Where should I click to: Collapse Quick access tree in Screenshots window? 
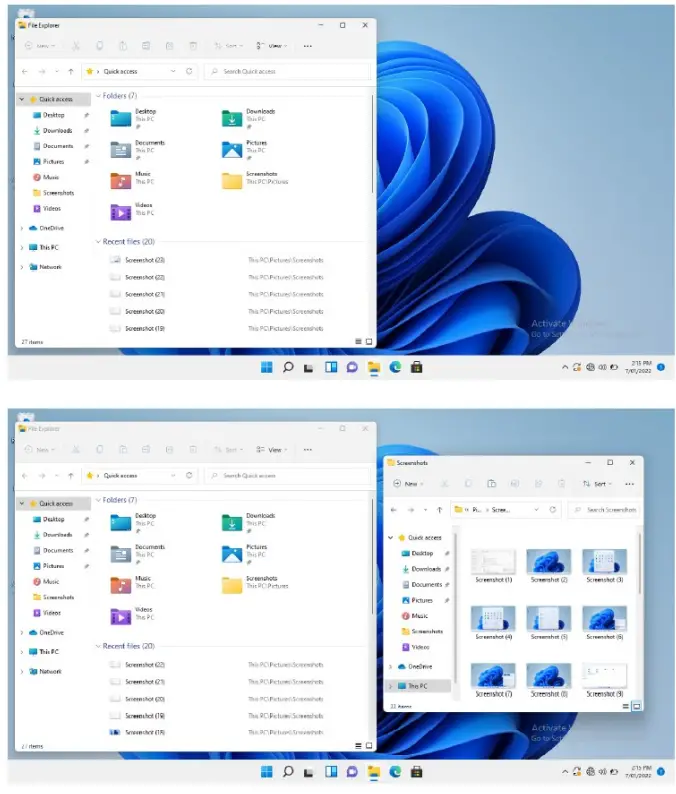pyautogui.click(x=390, y=538)
